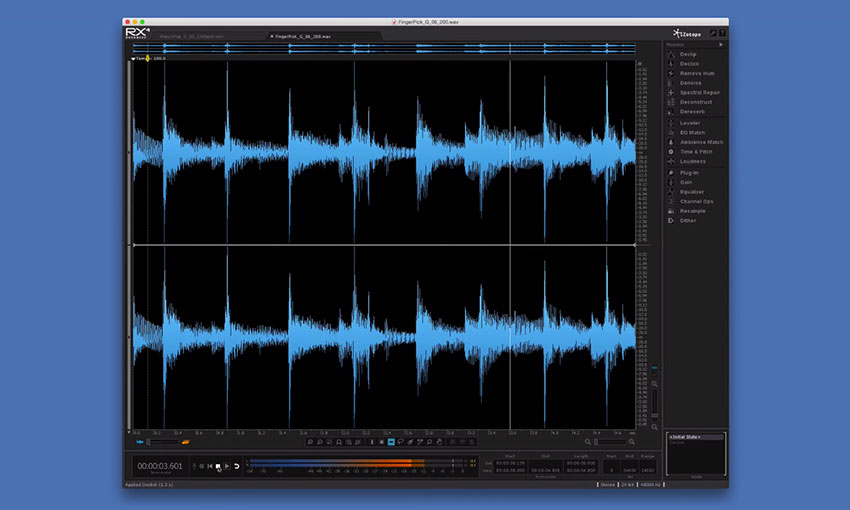Adjust the waveform/spectrogram opacity slider

163,442
